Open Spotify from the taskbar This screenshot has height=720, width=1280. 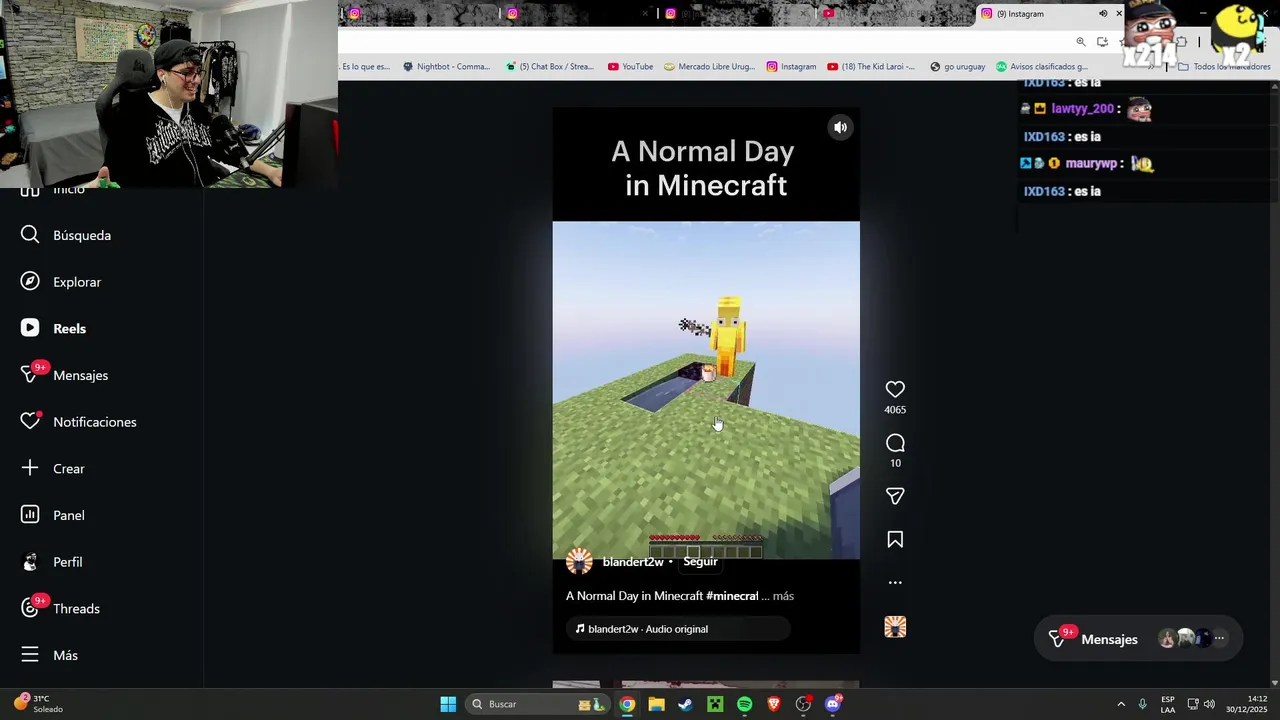click(744, 704)
